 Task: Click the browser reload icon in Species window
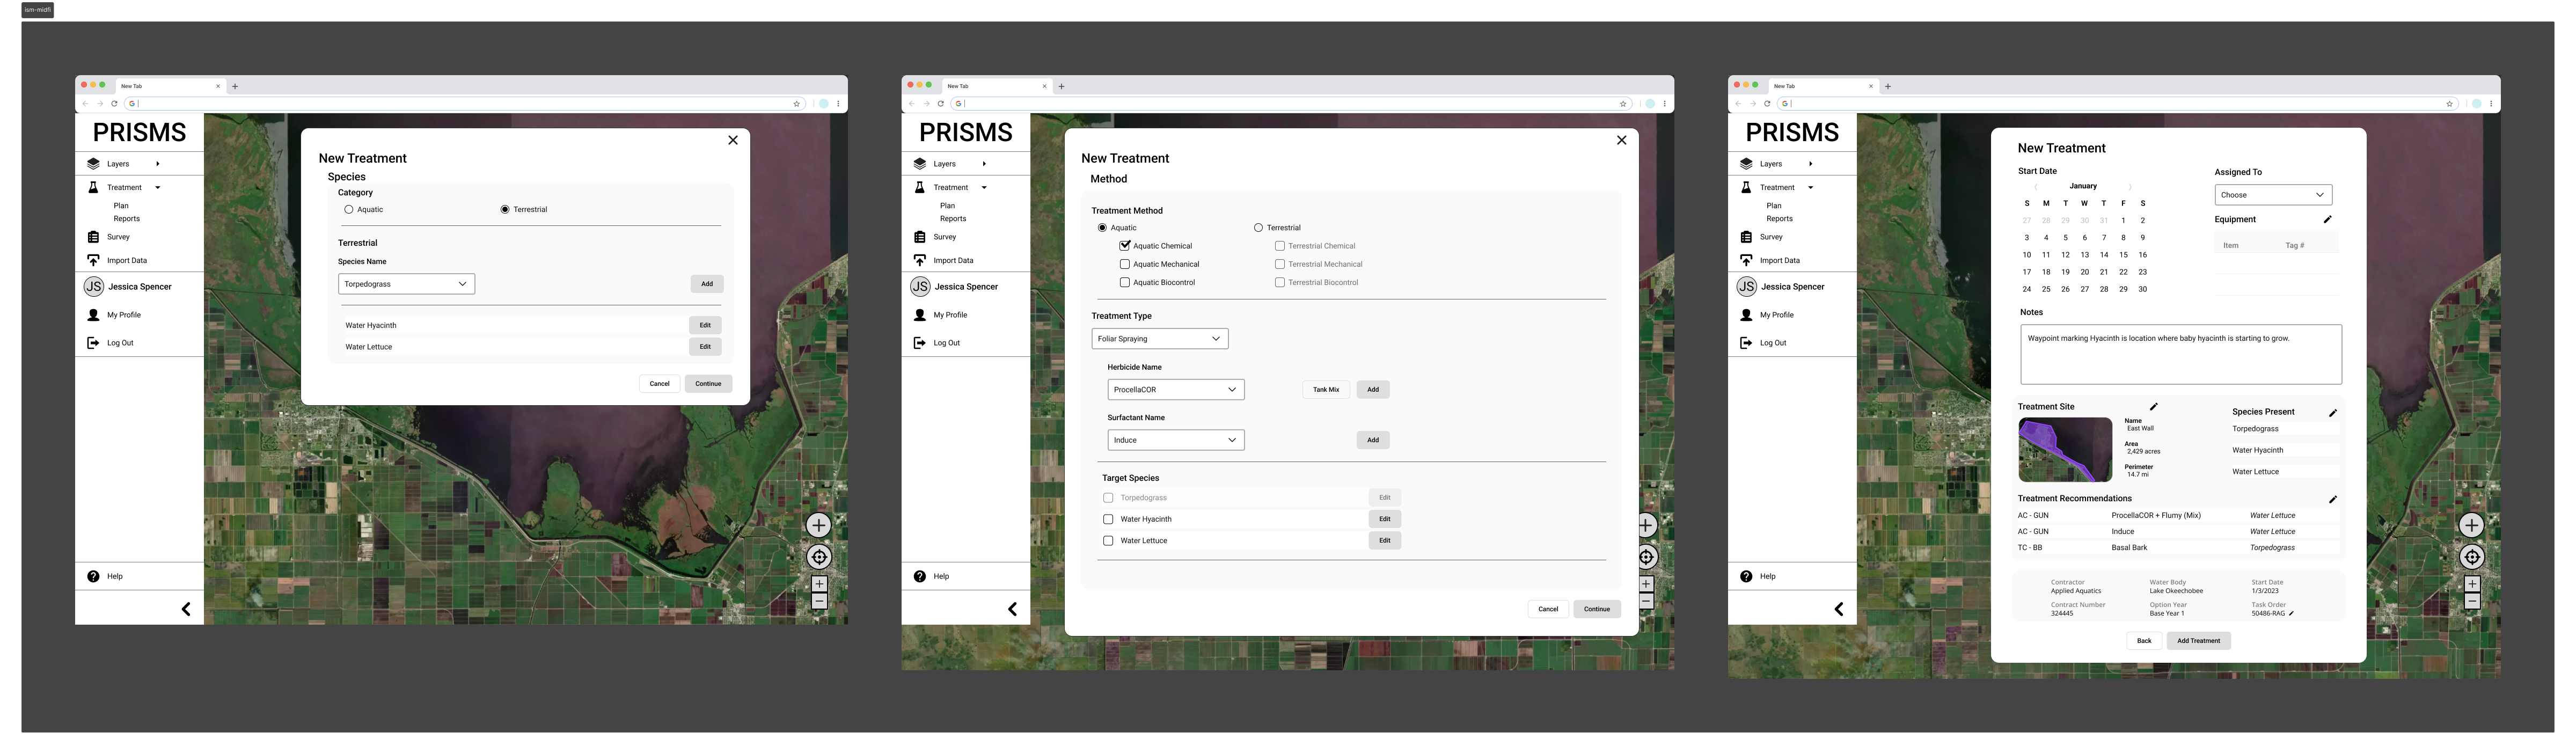(x=114, y=103)
